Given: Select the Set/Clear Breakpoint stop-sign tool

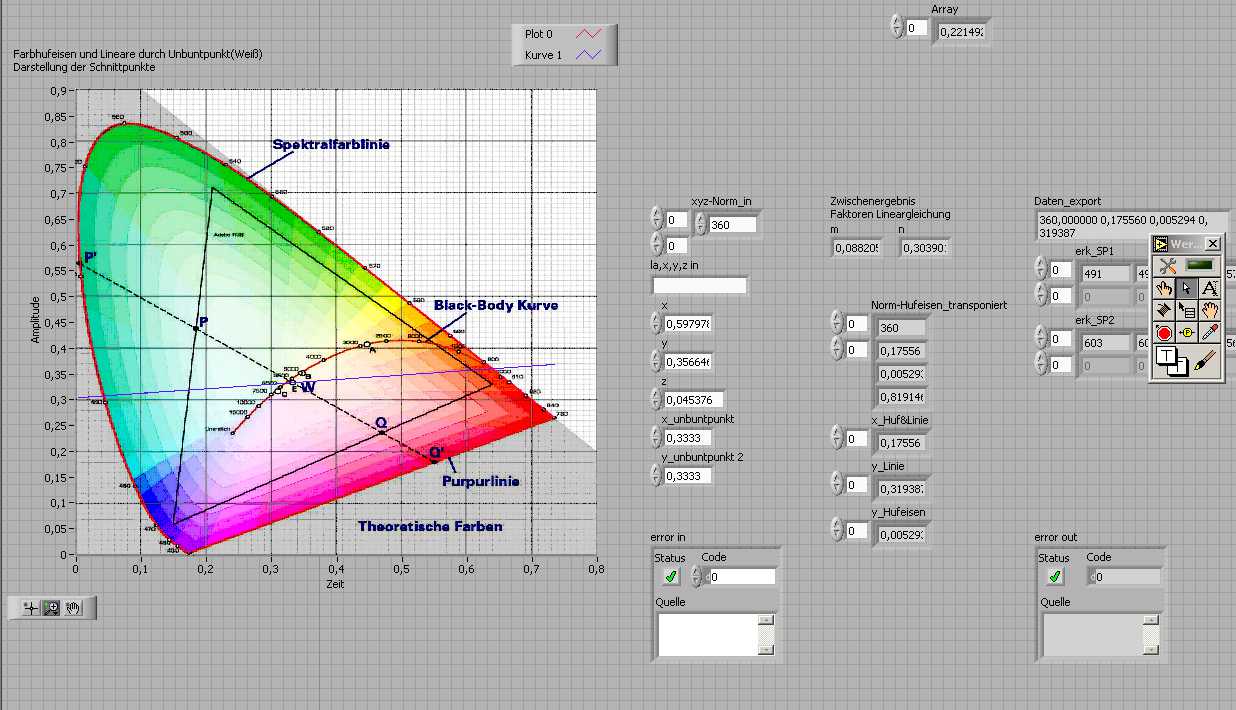Looking at the screenshot, I should click(x=1164, y=333).
